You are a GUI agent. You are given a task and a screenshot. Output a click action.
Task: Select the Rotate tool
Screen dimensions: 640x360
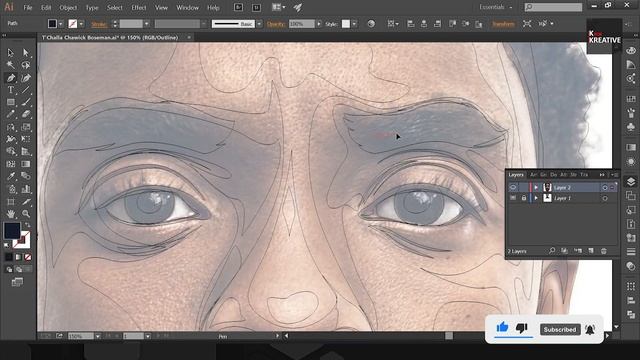click(11, 127)
